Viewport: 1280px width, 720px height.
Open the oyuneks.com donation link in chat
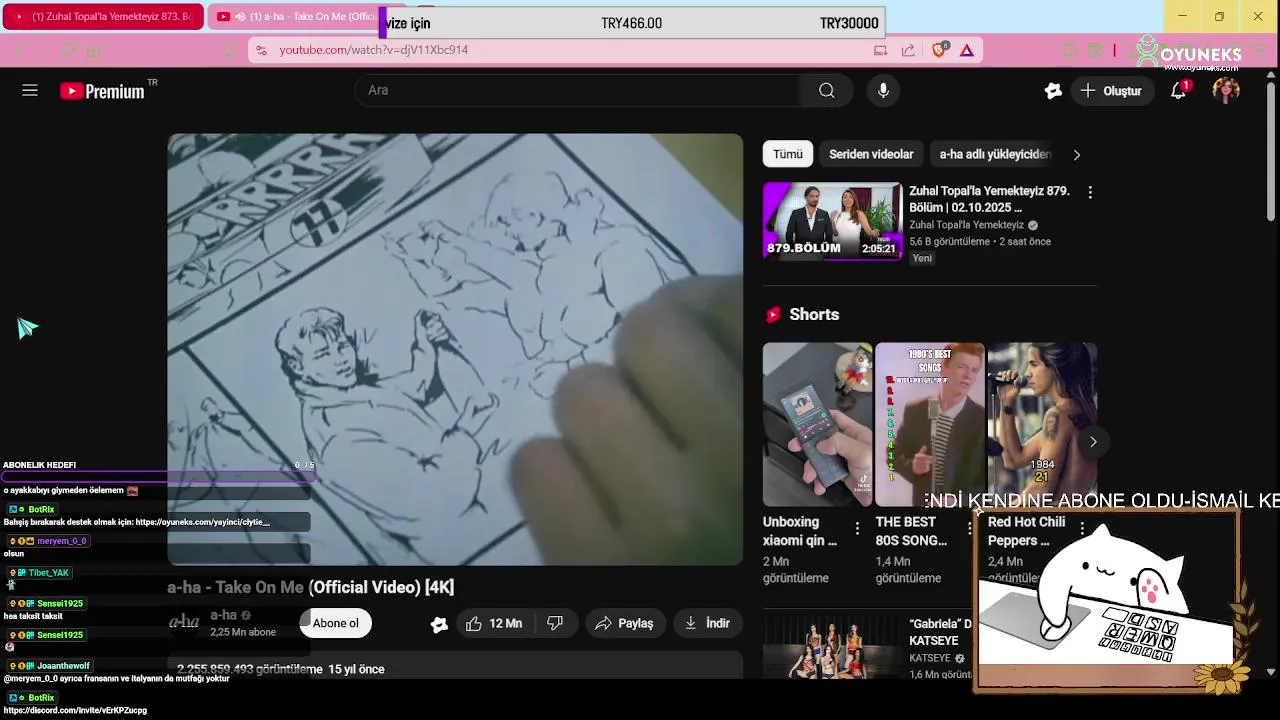pyautogui.click(x=202, y=522)
